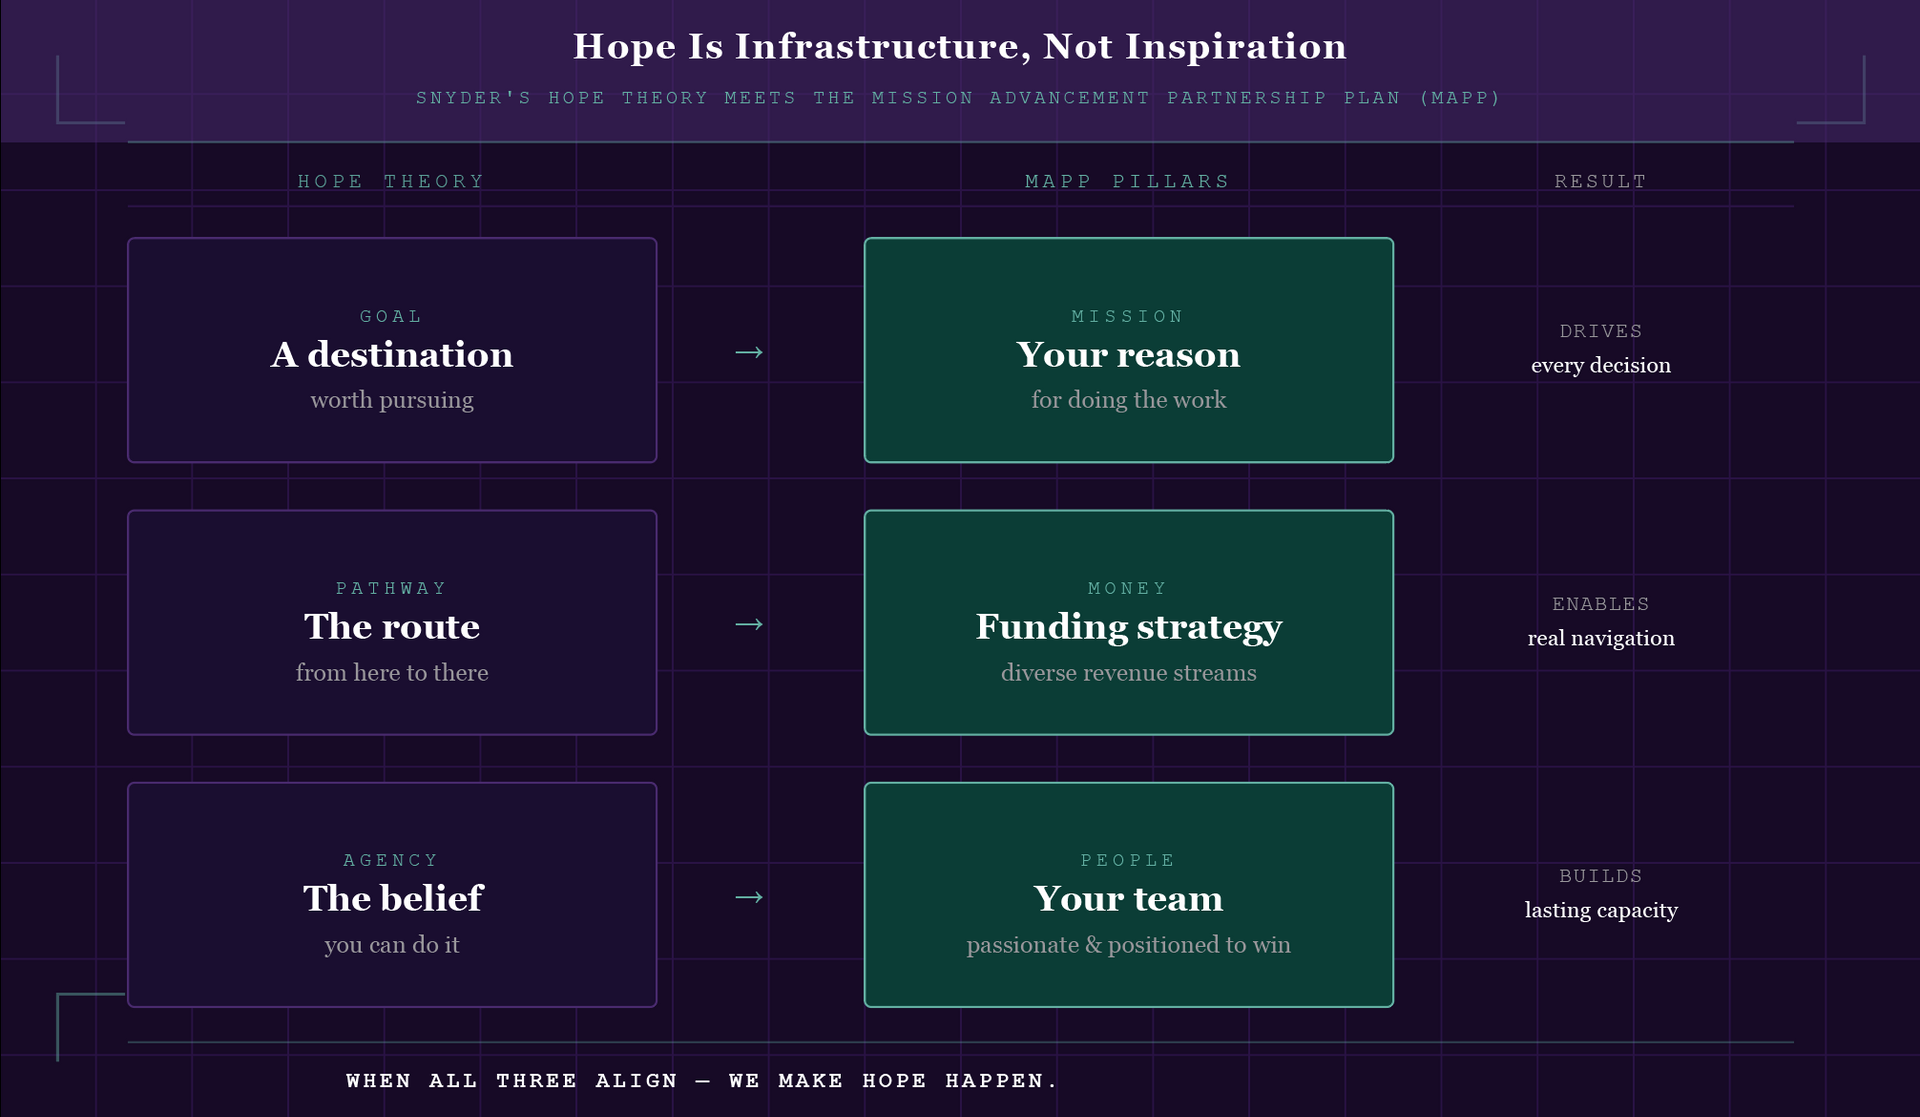Open the People card 'Your team'

(x=1128, y=895)
